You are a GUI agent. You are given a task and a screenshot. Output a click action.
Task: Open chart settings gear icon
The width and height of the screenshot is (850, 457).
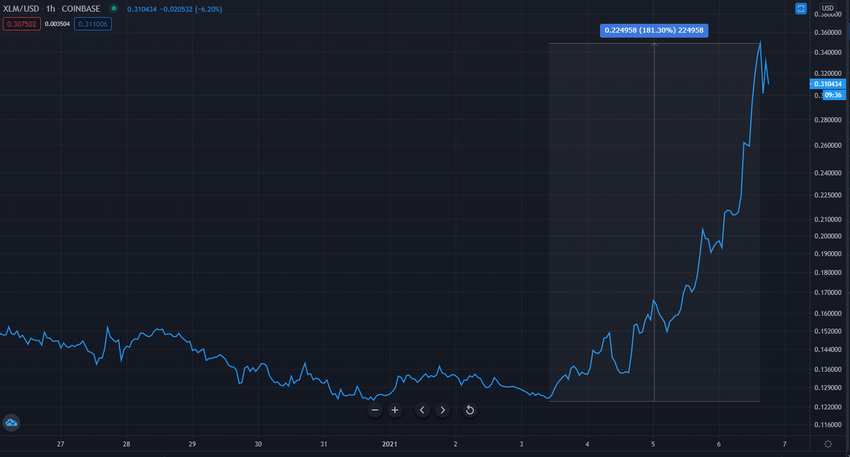point(828,444)
